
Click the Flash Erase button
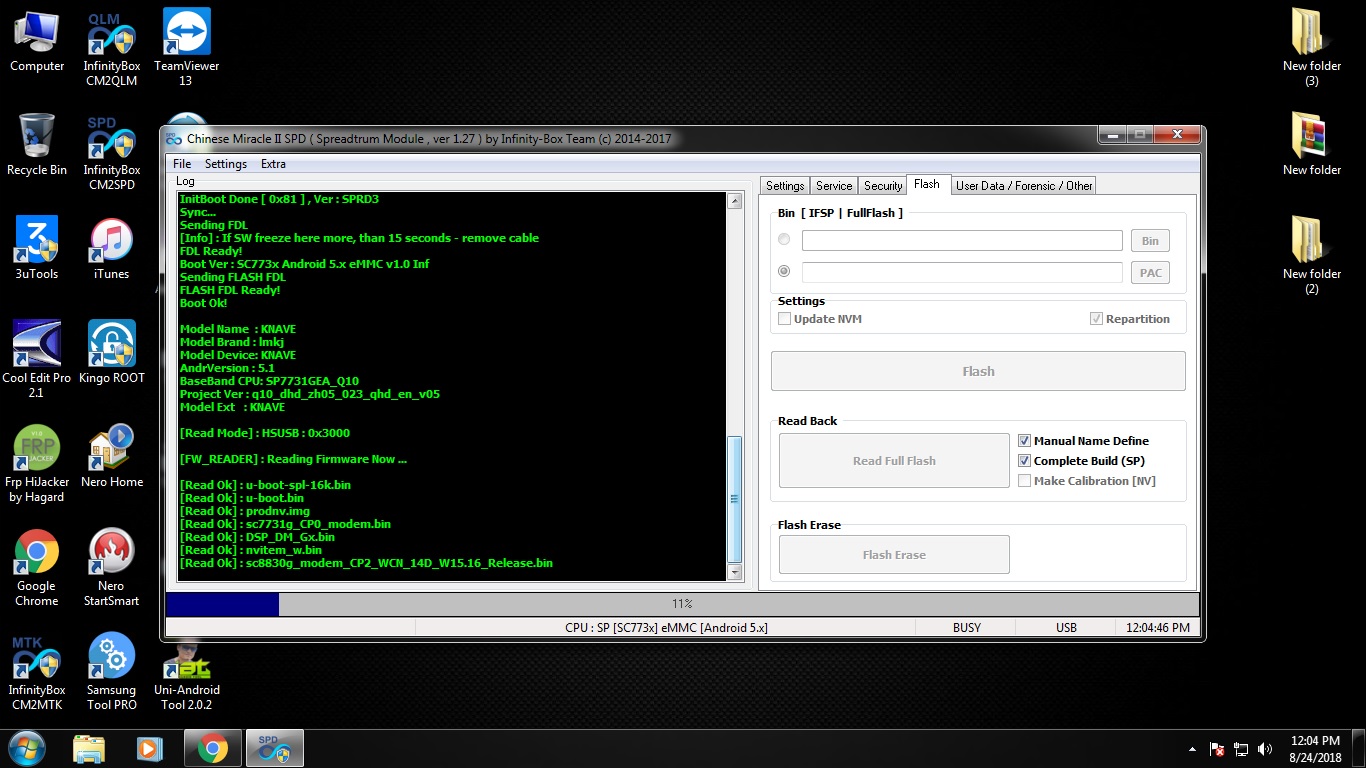click(x=894, y=555)
